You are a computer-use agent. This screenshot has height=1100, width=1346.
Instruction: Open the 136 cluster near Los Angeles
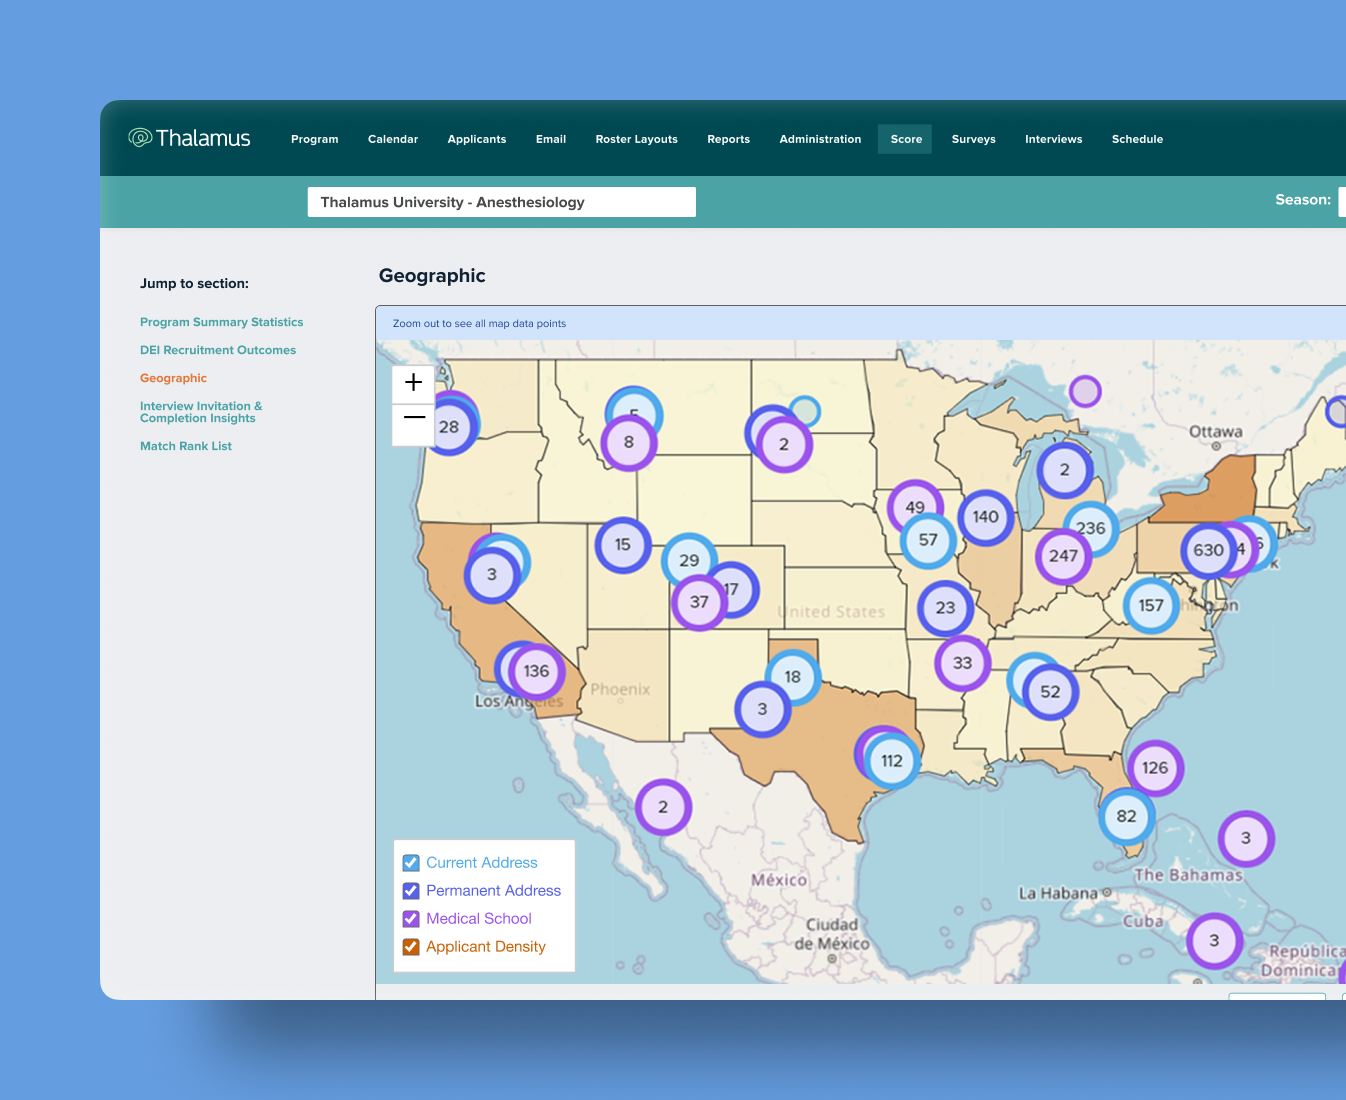coord(536,671)
